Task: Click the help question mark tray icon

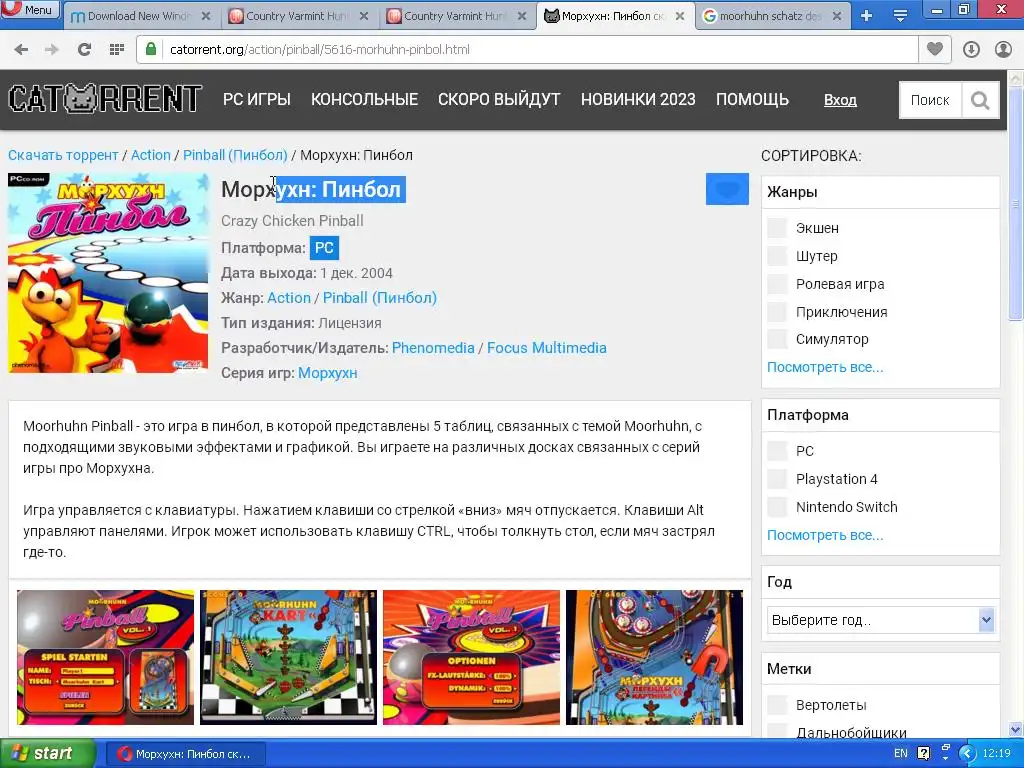Action: (x=923, y=754)
